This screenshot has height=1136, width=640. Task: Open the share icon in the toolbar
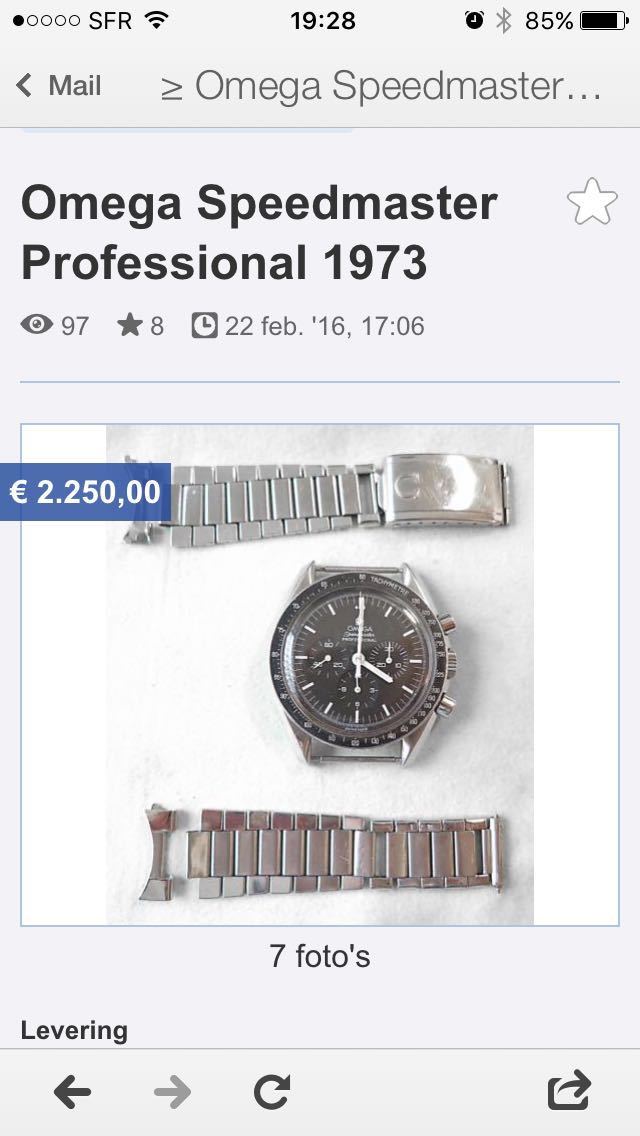point(569,1090)
